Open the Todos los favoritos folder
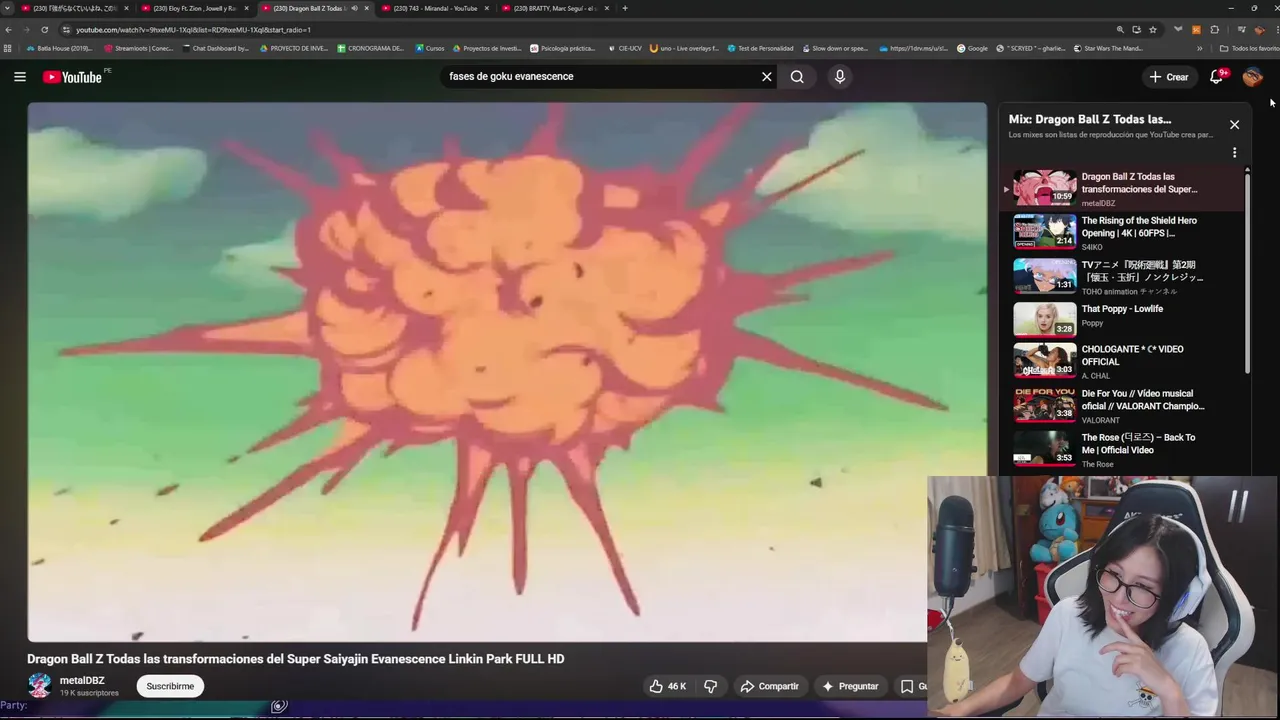Image resolution: width=1280 pixels, height=720 pixels. click(1249, 48)
